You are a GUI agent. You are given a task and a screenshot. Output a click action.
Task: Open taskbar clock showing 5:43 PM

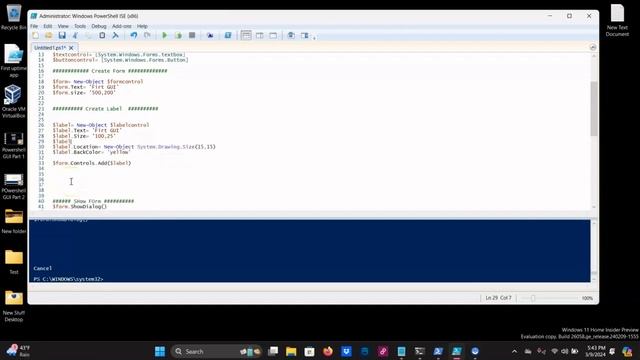(x=596, y=351)
